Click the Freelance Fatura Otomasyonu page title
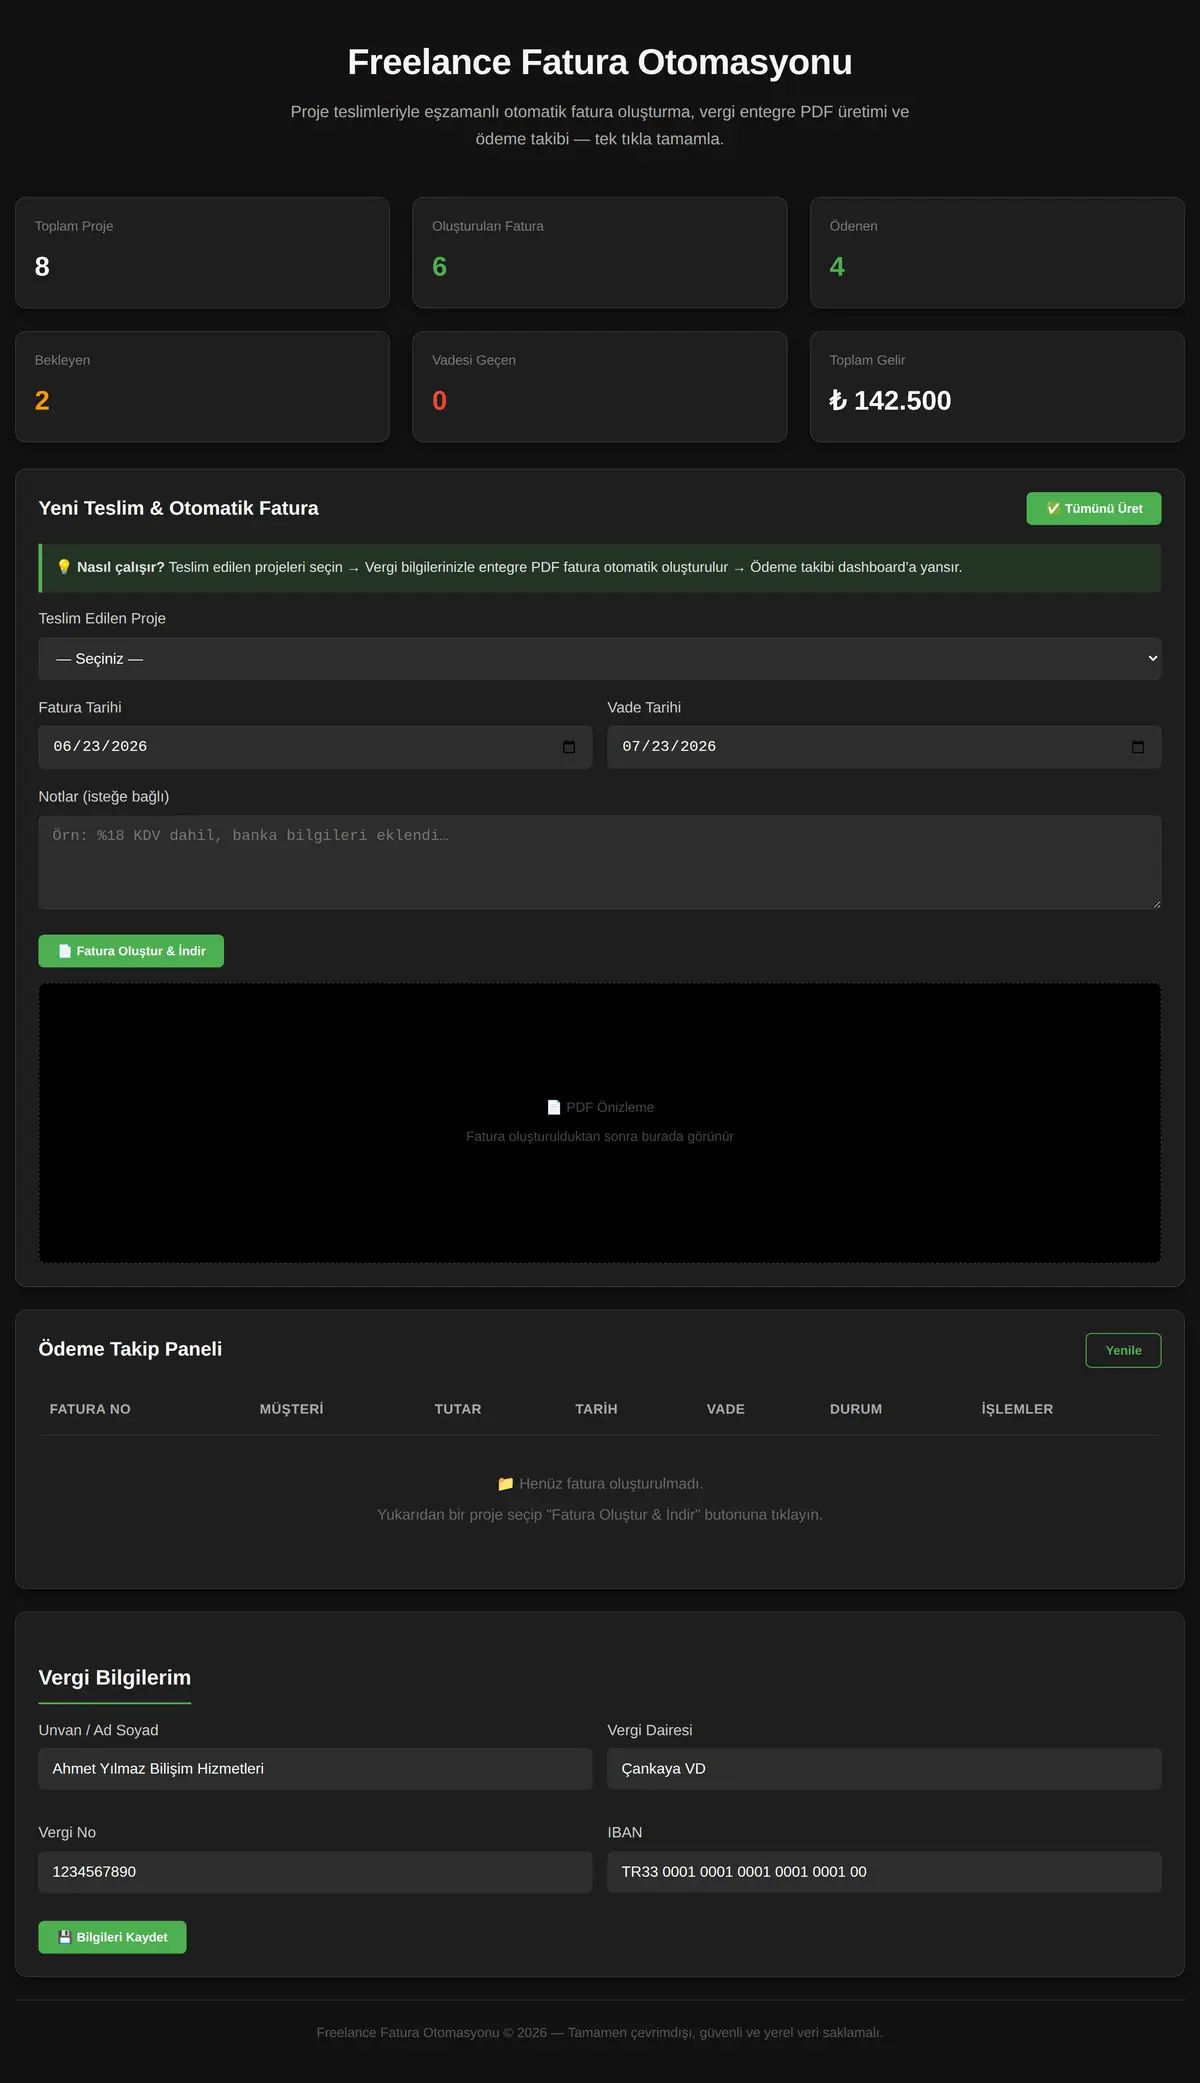 (600, 62)
